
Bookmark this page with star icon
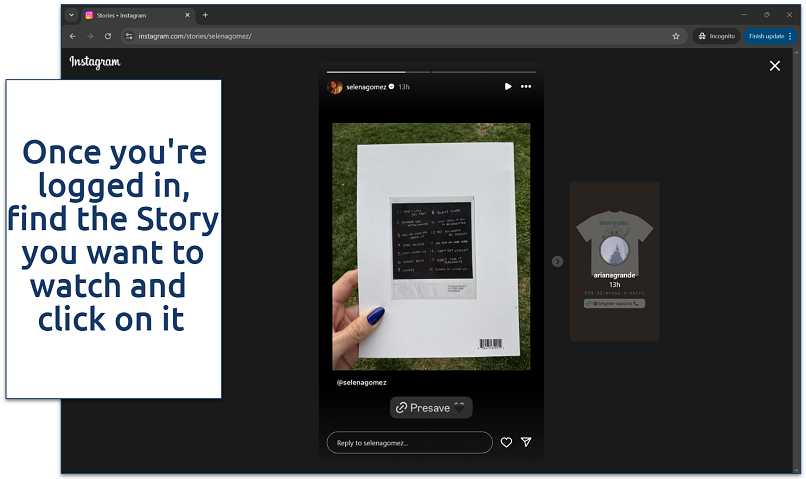[676, 36]
